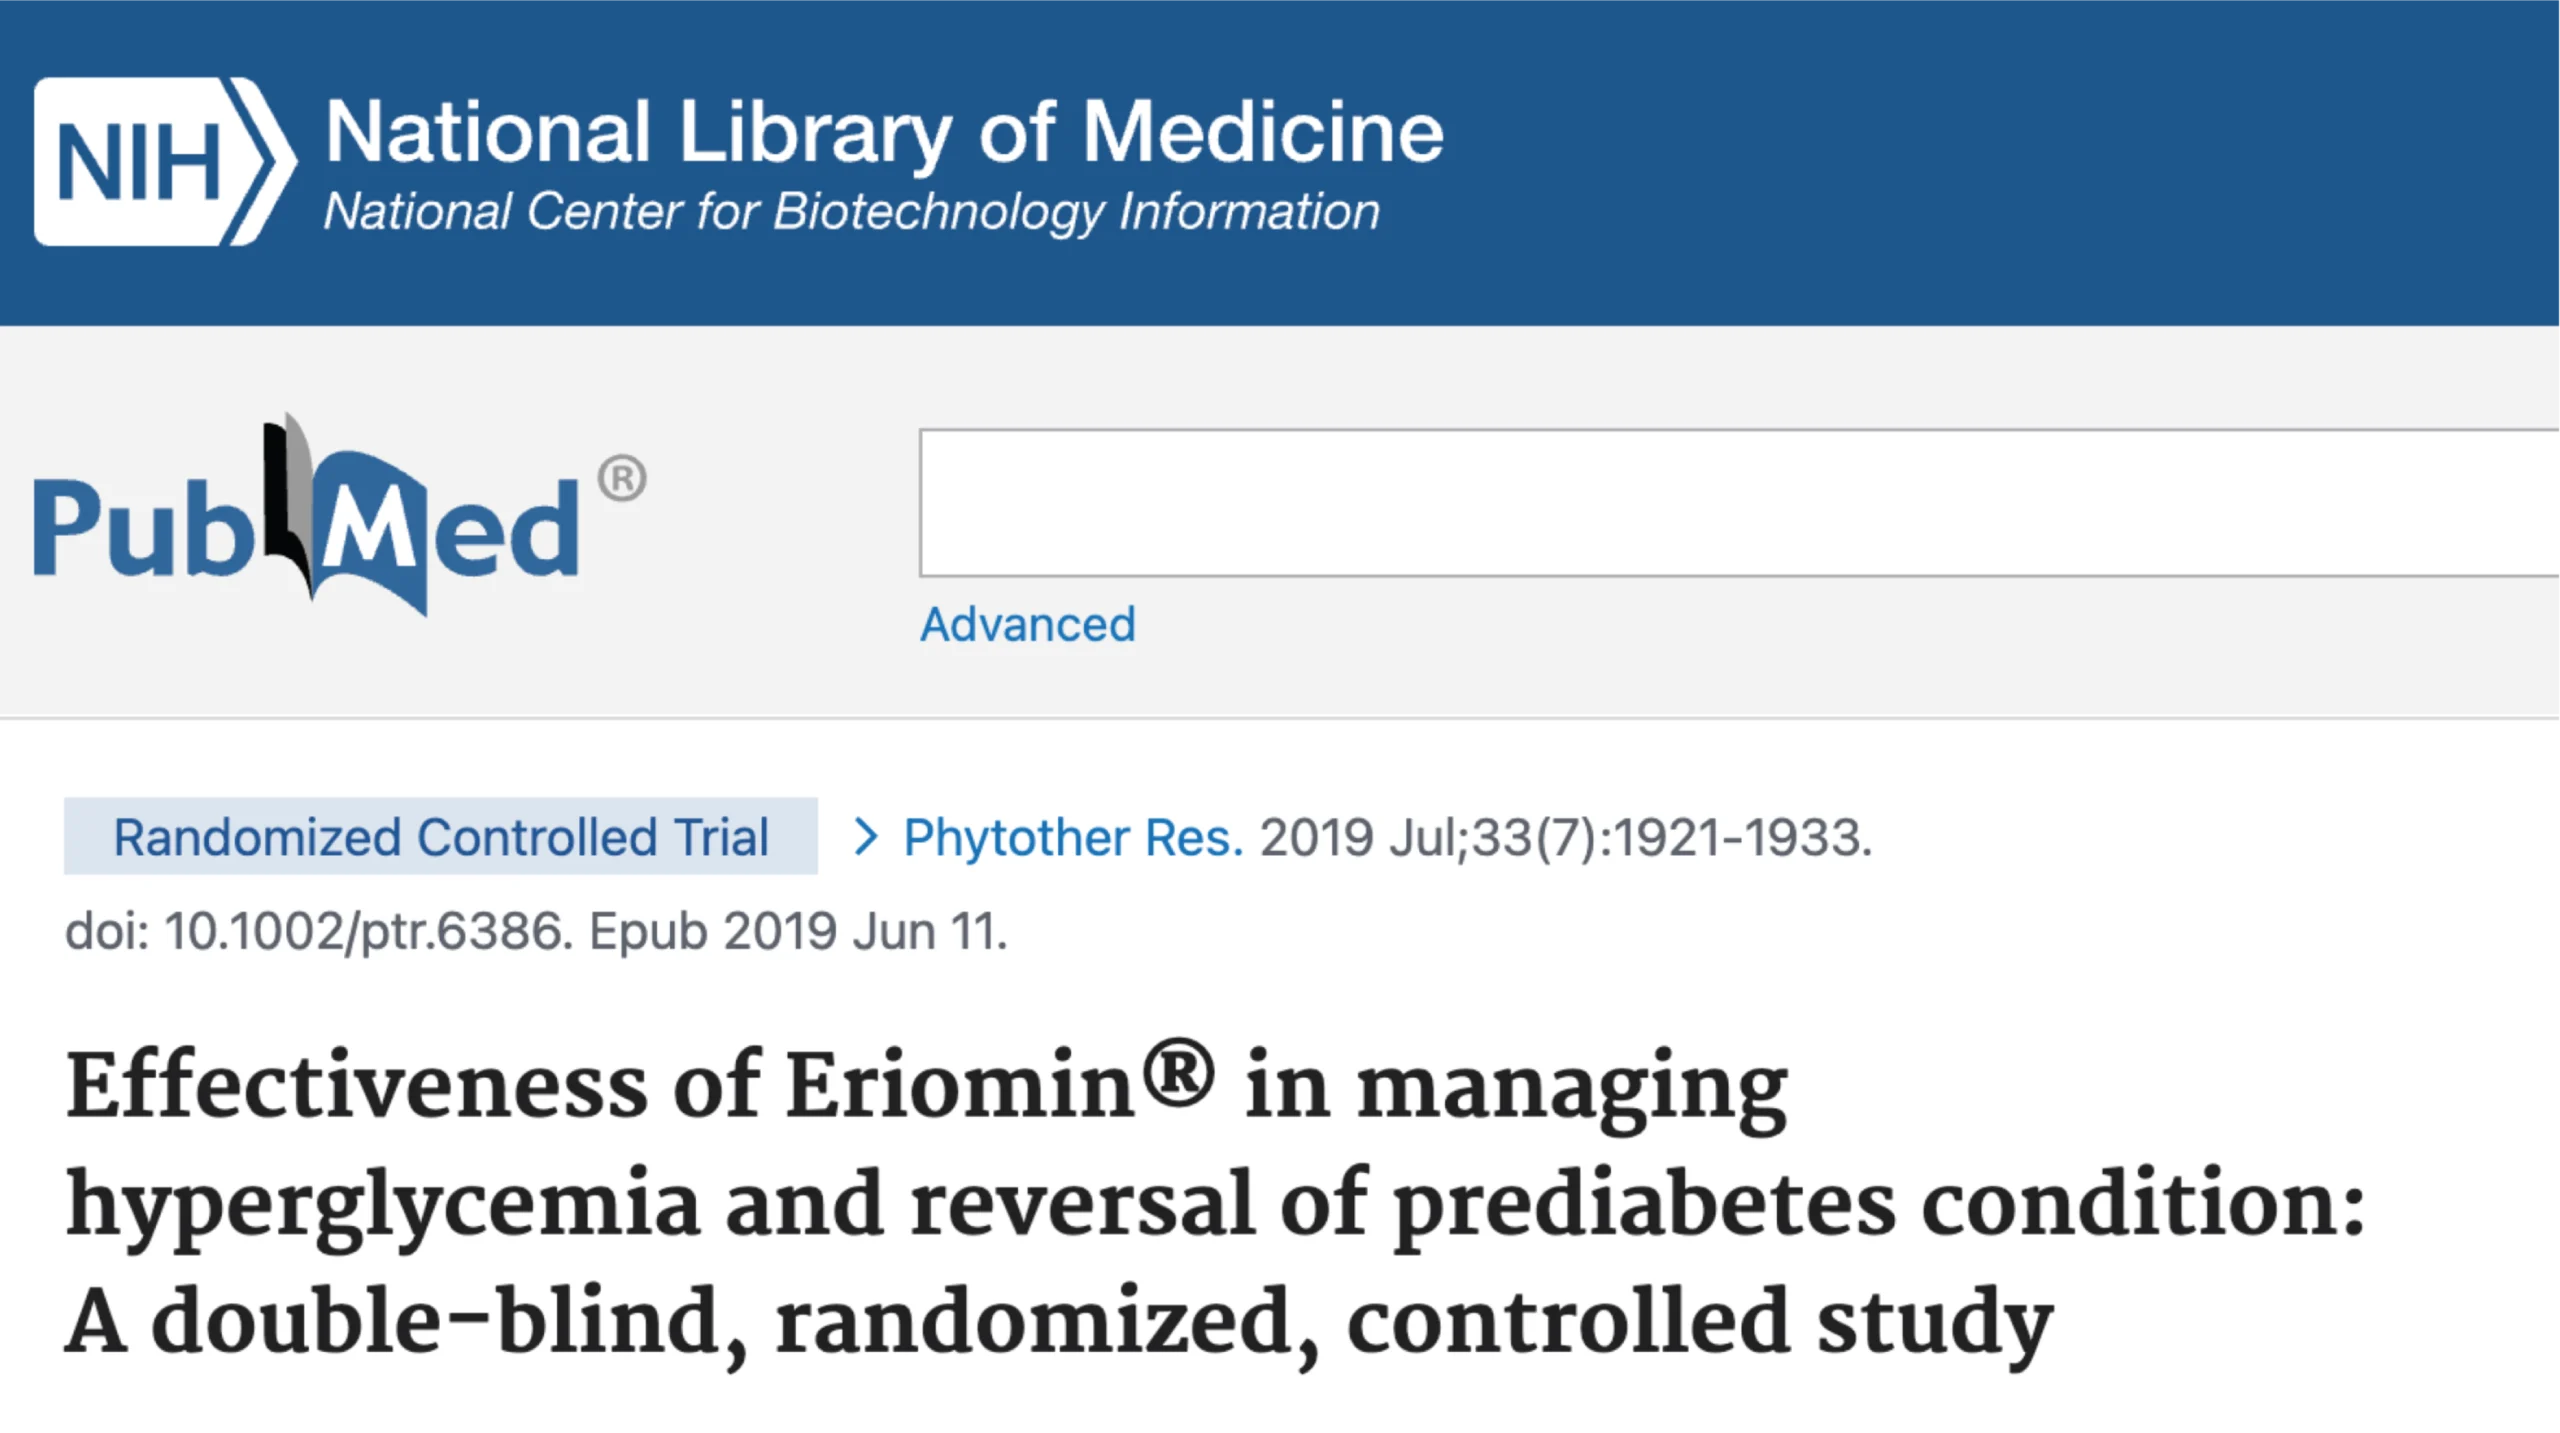The image size is (2560, 1433).
Task: Click the NIH logo badge
Action: (x=165, y=161)
